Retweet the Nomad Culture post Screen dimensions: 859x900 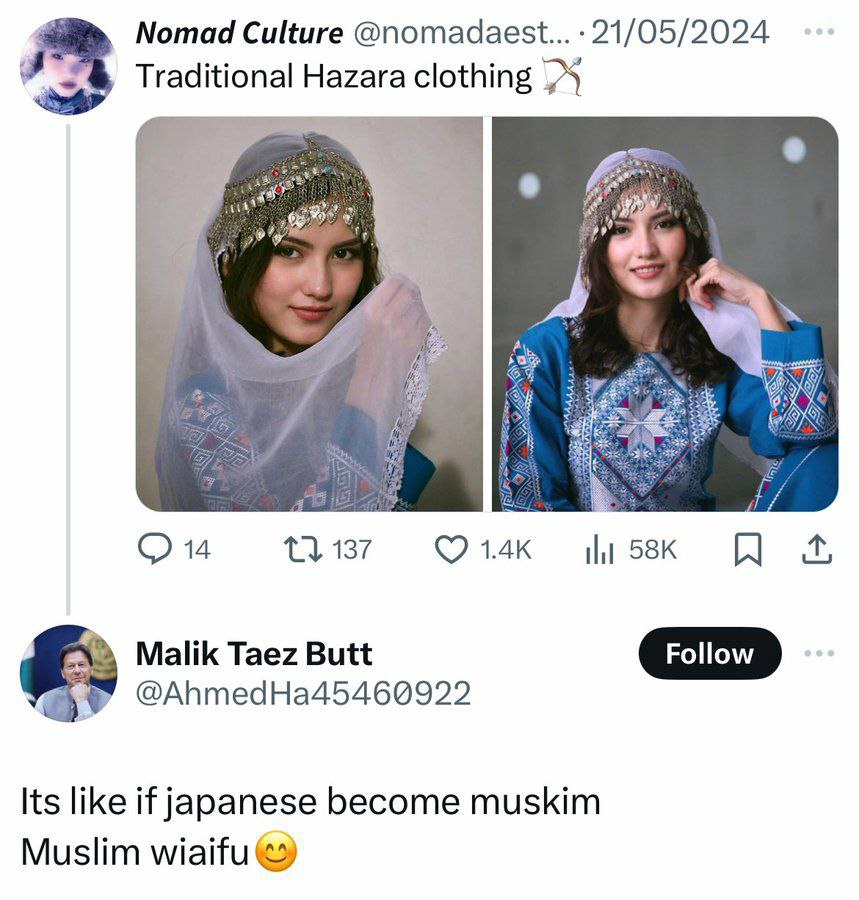[297, 549]
